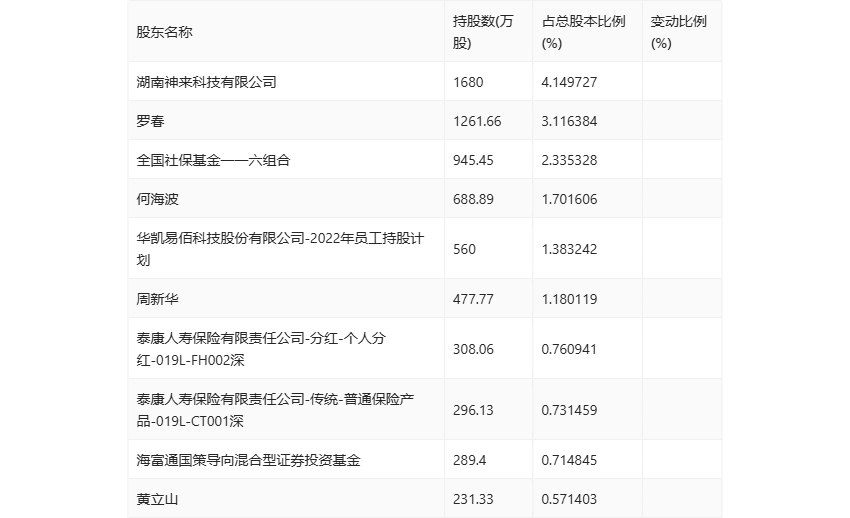Viewport: 850px width, 518px height.
Task: Click the holdings value 231.33
Action: (473, 499)
